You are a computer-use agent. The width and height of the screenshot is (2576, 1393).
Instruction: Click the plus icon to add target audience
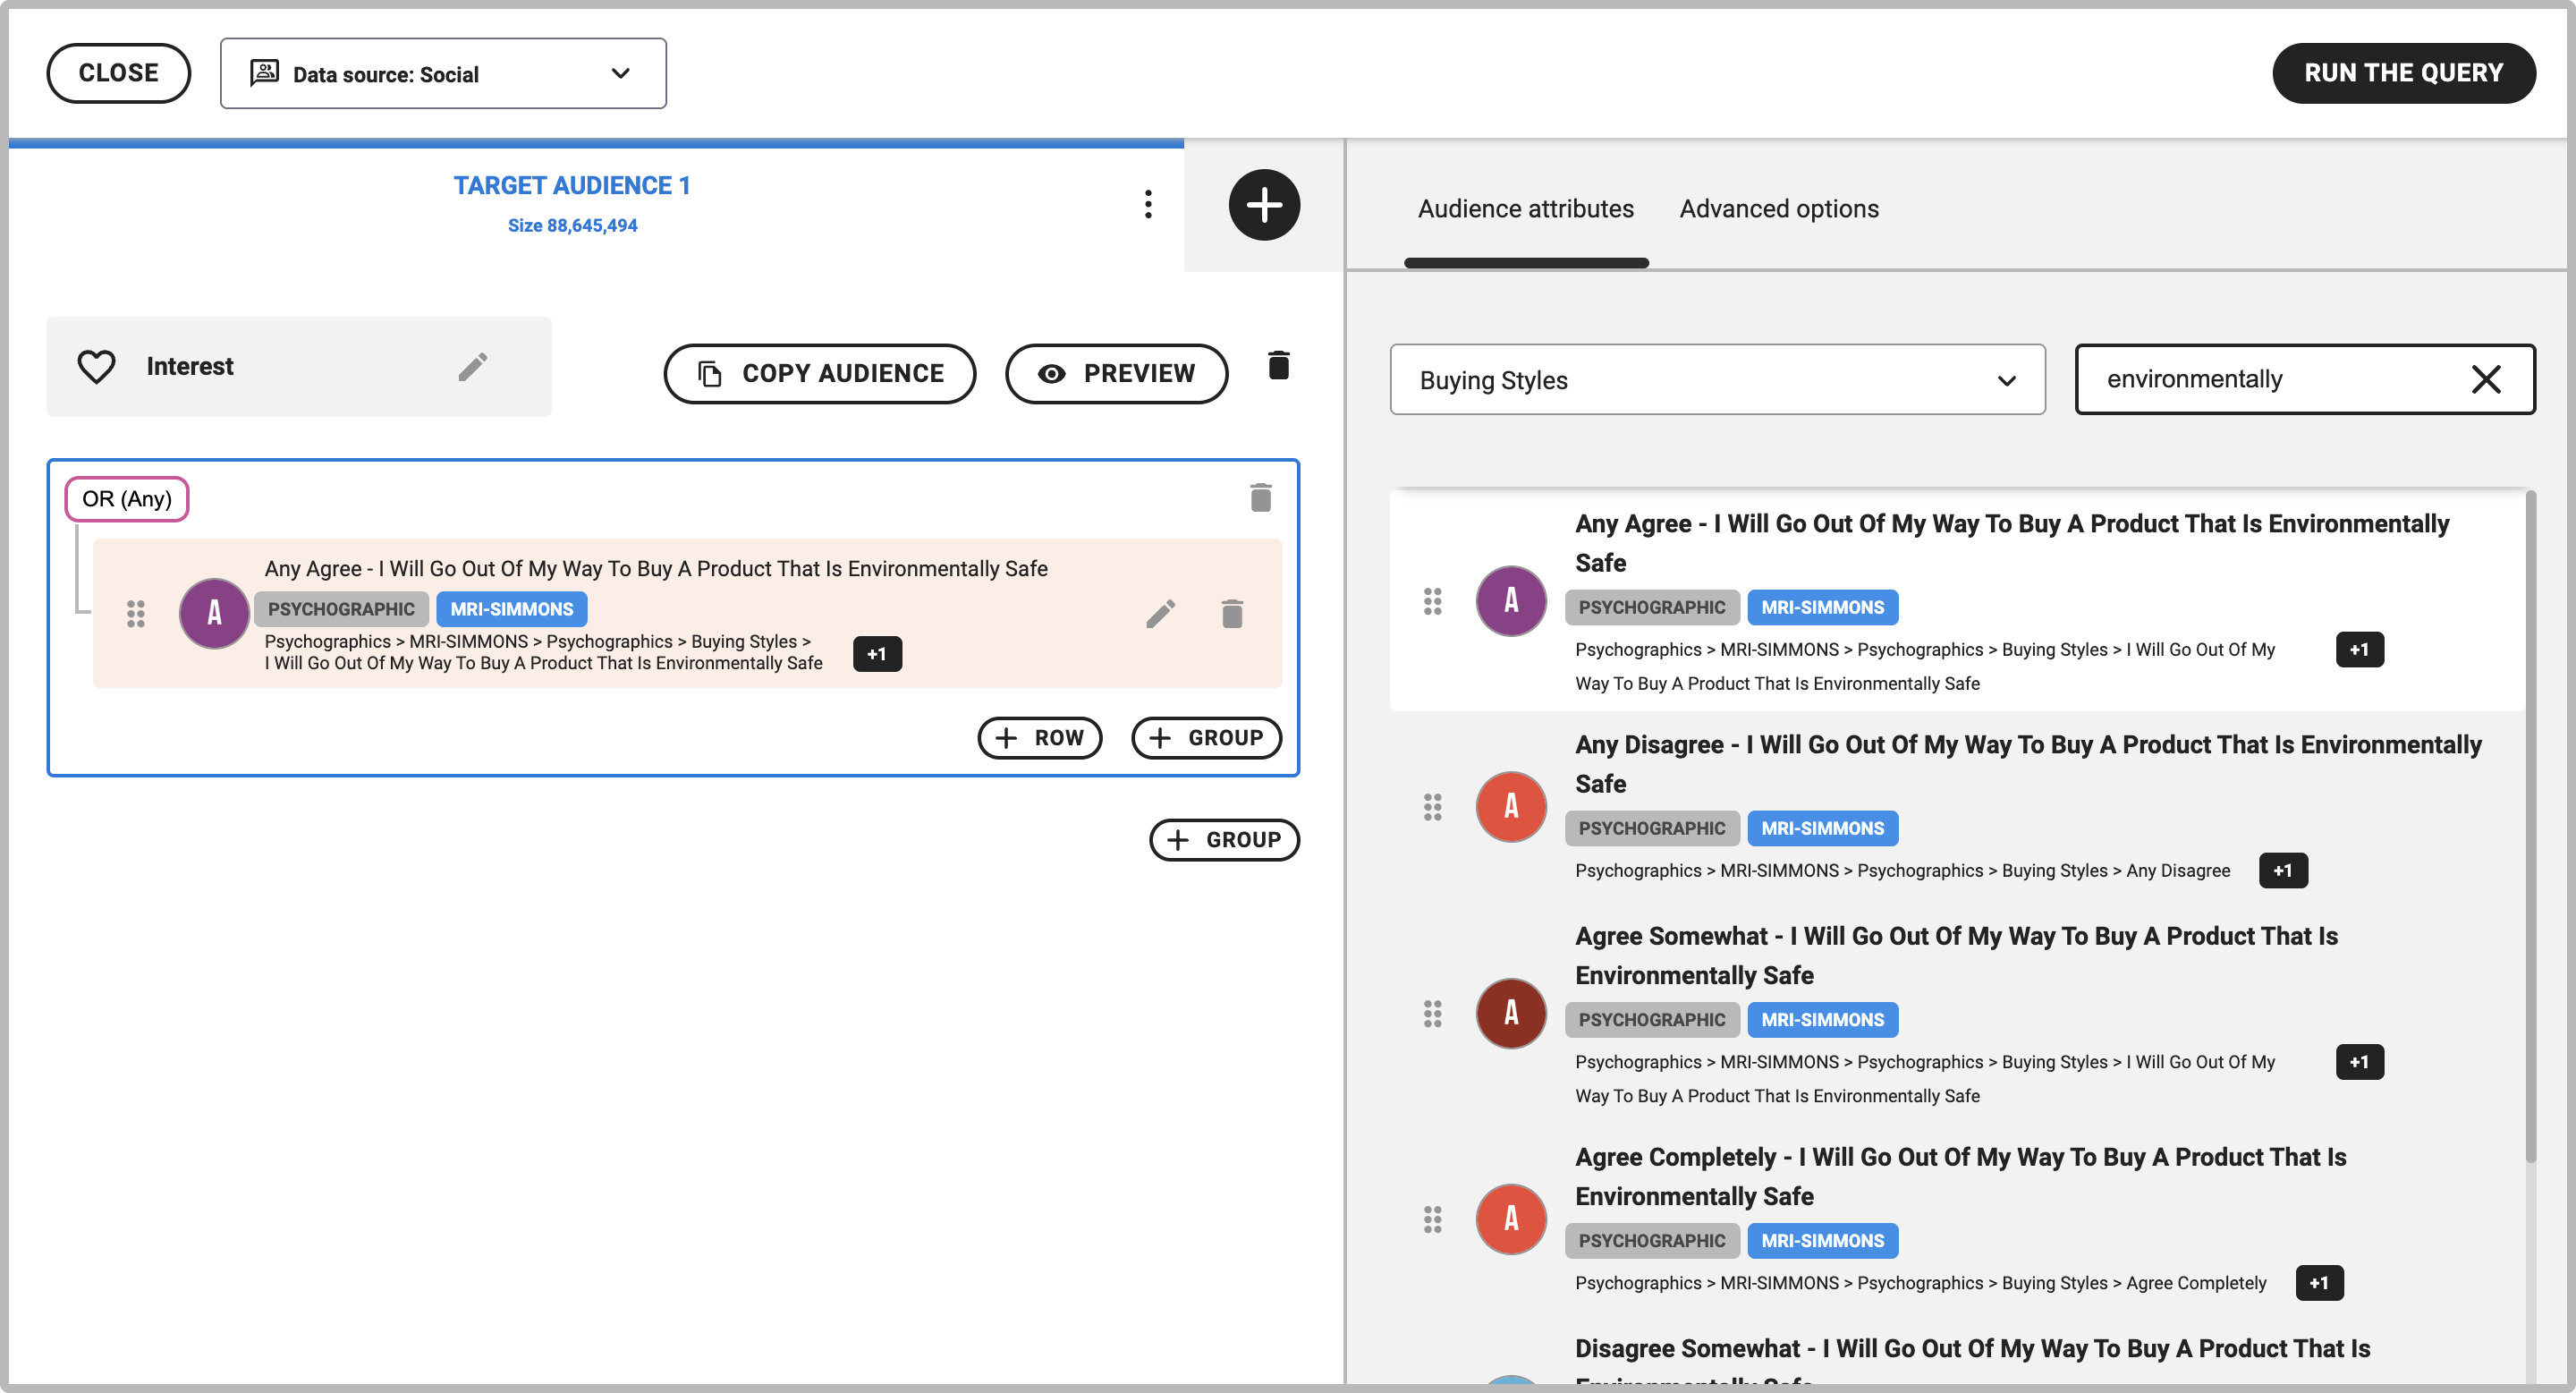pos(1264,205)
